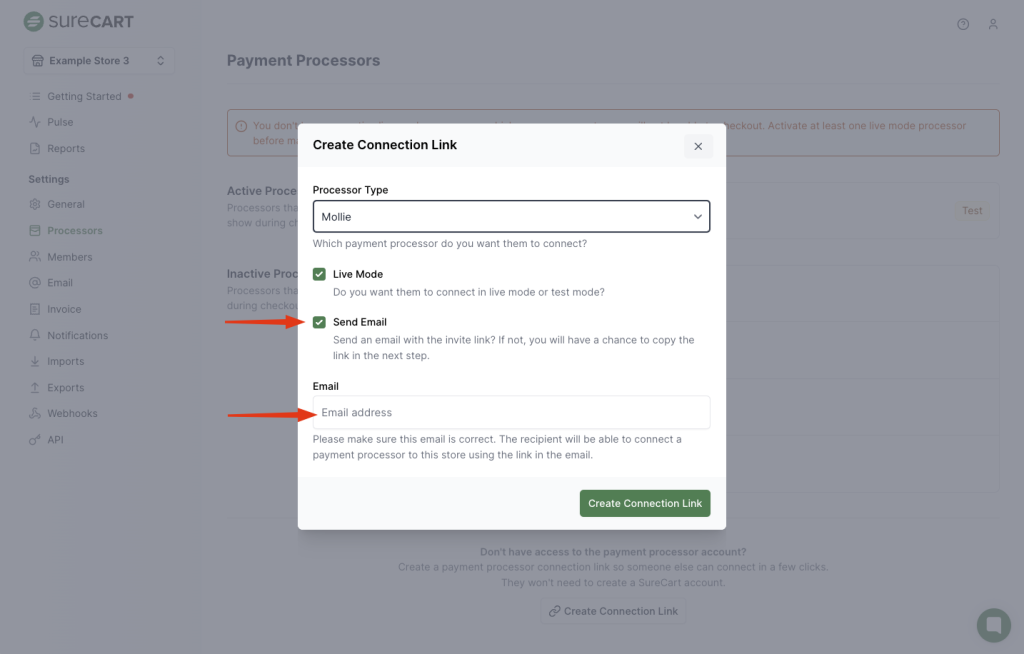
Task: Expand the Processor Type Mollie dropdown
Action: click(x=510, y=216)
